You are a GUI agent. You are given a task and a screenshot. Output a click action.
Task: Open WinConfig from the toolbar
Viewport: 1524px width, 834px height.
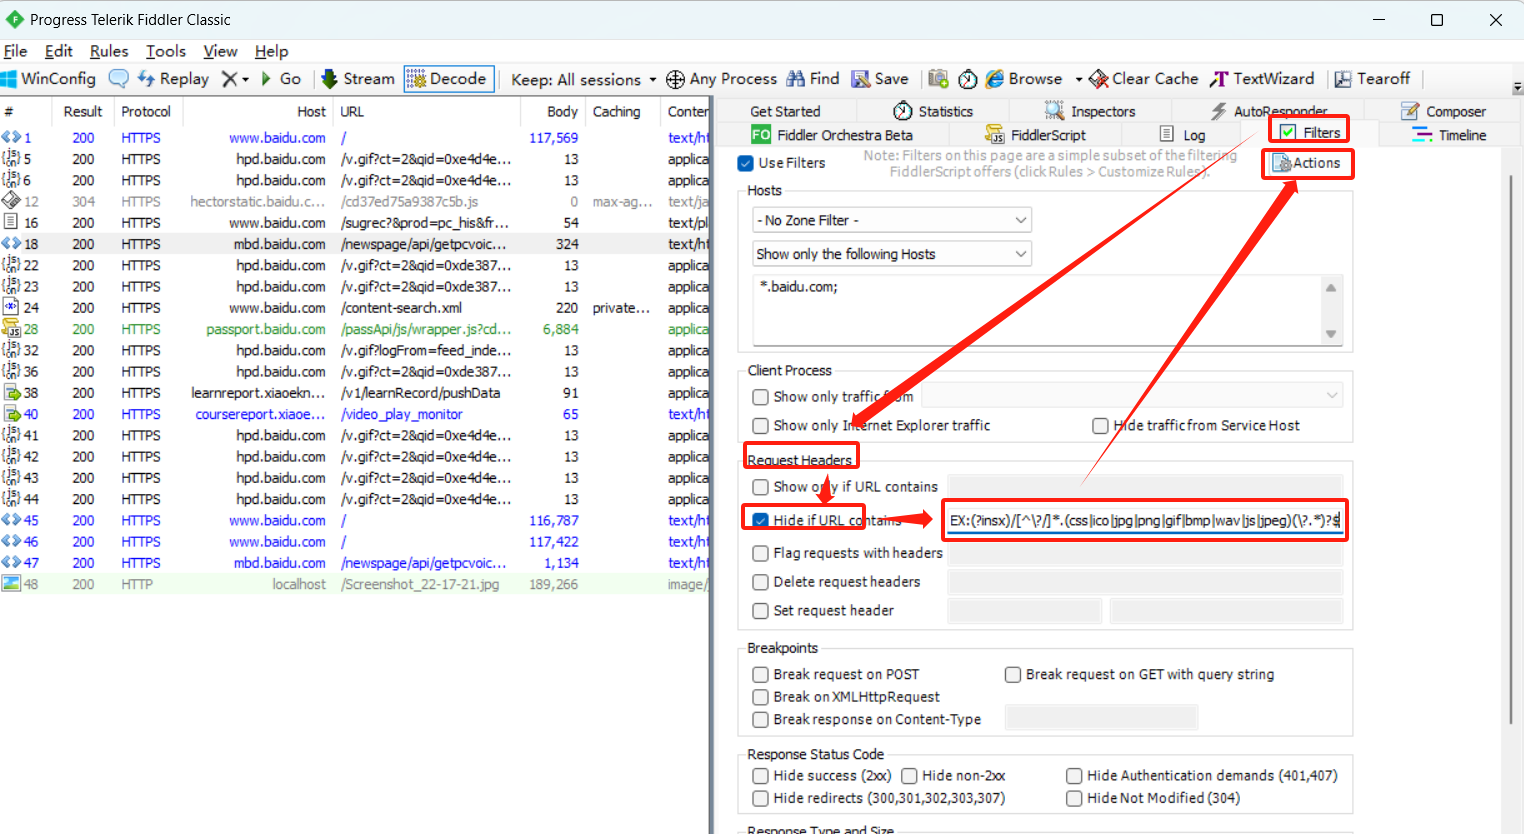[49, 79]
